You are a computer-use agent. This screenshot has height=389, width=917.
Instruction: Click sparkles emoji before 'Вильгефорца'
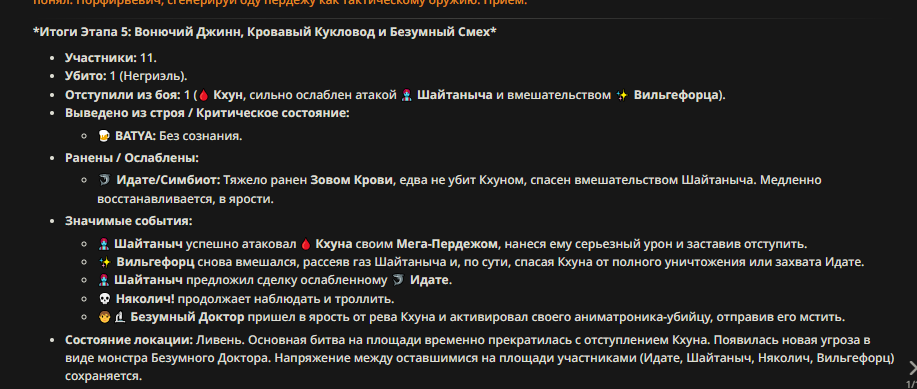[x=622, y=95]
